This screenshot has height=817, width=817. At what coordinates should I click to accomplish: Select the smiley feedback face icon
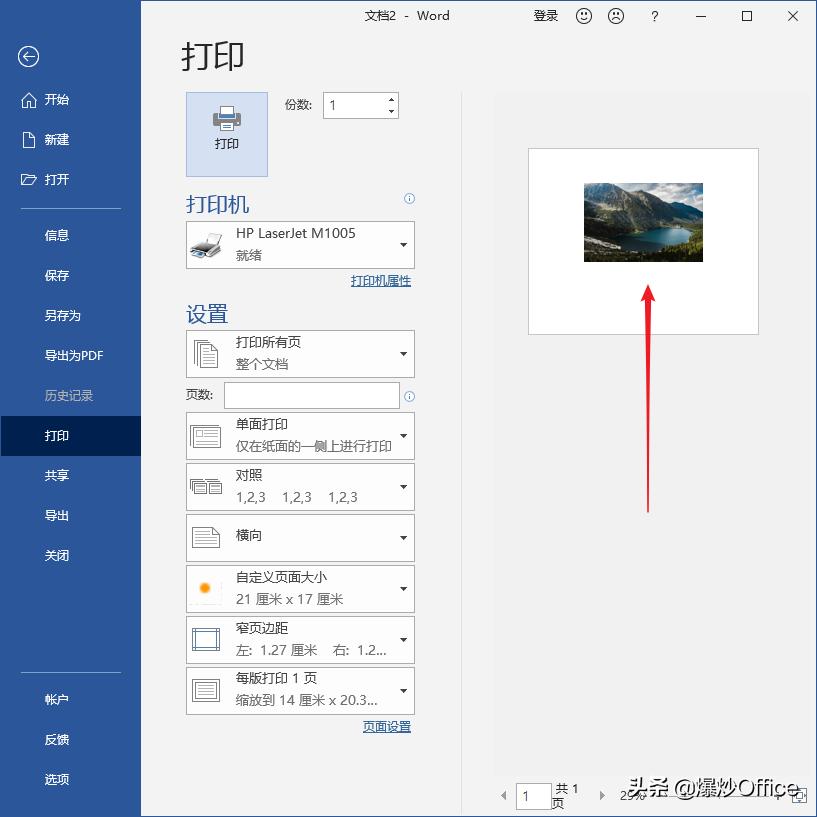584,16
